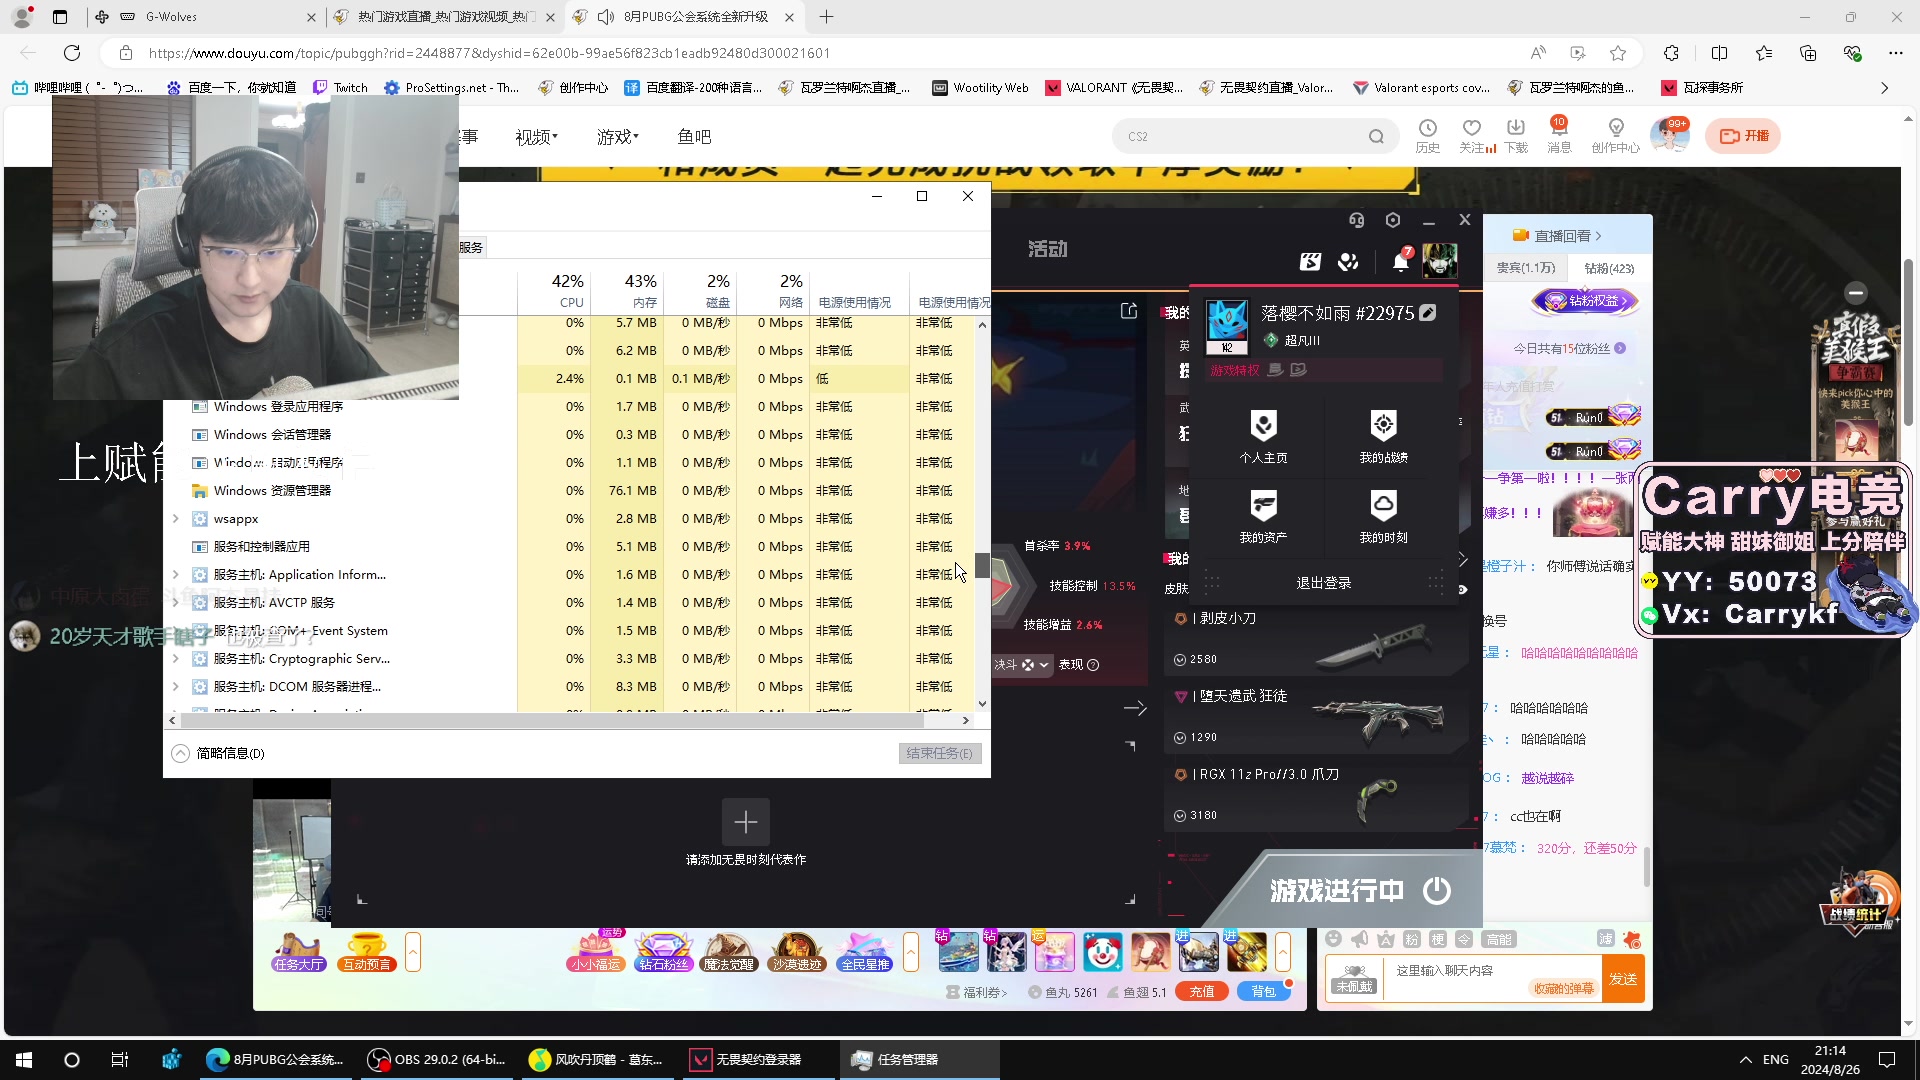This screenshot has width=1920, height=1080.
Task: Click 退出登录 in profile popup
Action: coord(1324,583)
